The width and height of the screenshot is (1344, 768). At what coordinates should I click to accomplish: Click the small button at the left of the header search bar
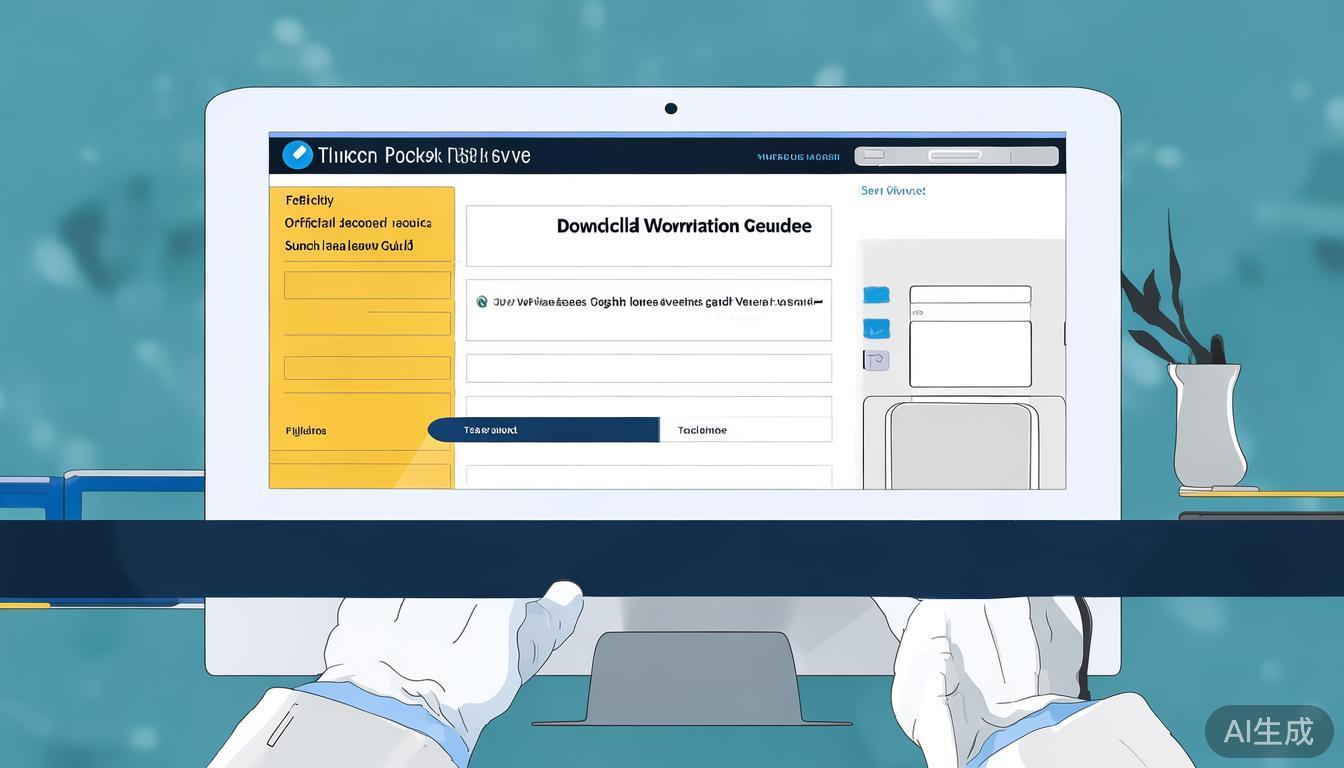coord(873,156)
